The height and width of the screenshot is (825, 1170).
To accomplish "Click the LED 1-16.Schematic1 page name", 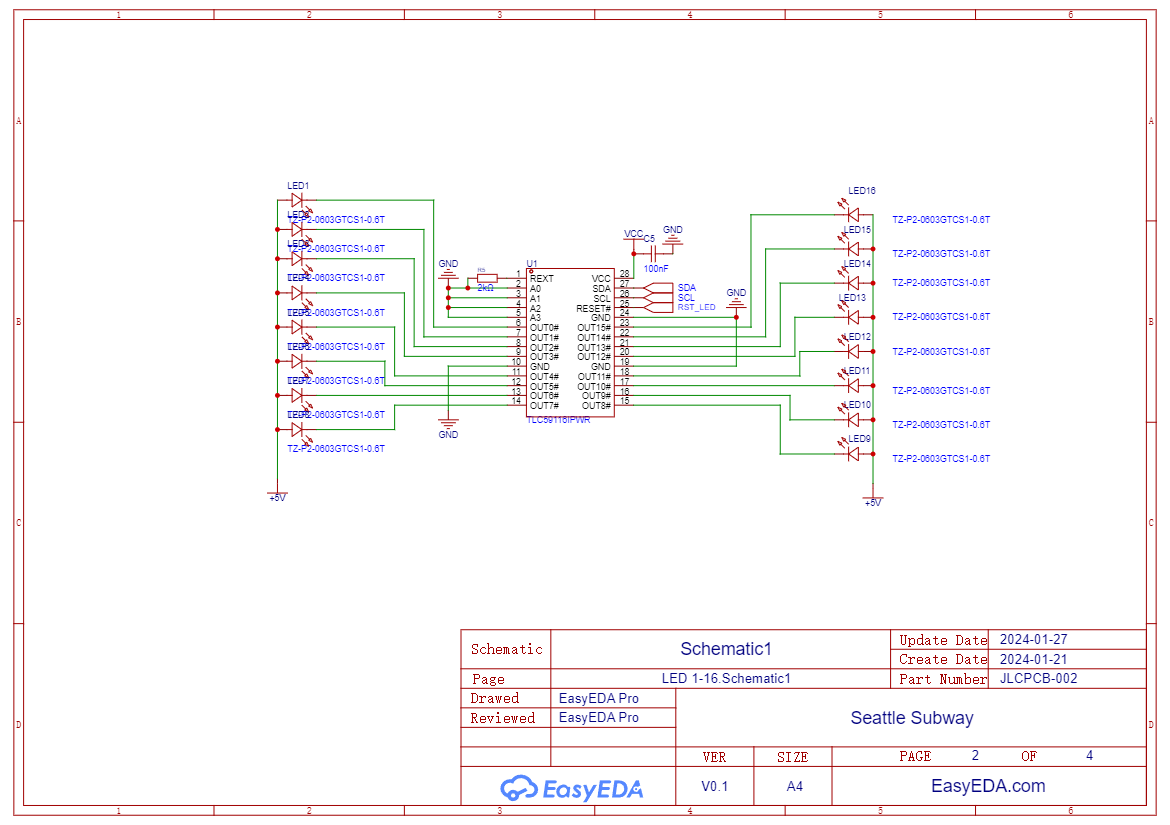I will [725, 678].
